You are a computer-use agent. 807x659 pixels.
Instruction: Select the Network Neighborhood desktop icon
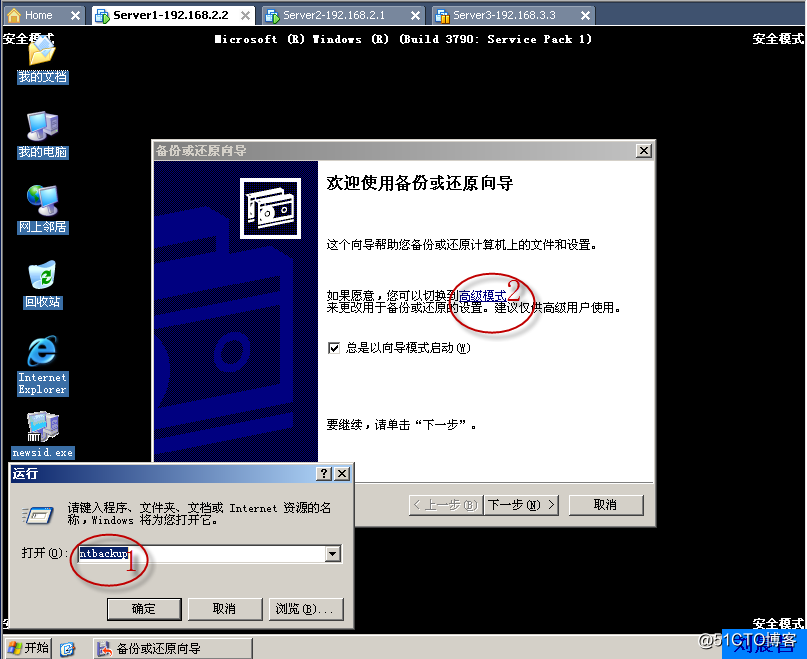42,210
